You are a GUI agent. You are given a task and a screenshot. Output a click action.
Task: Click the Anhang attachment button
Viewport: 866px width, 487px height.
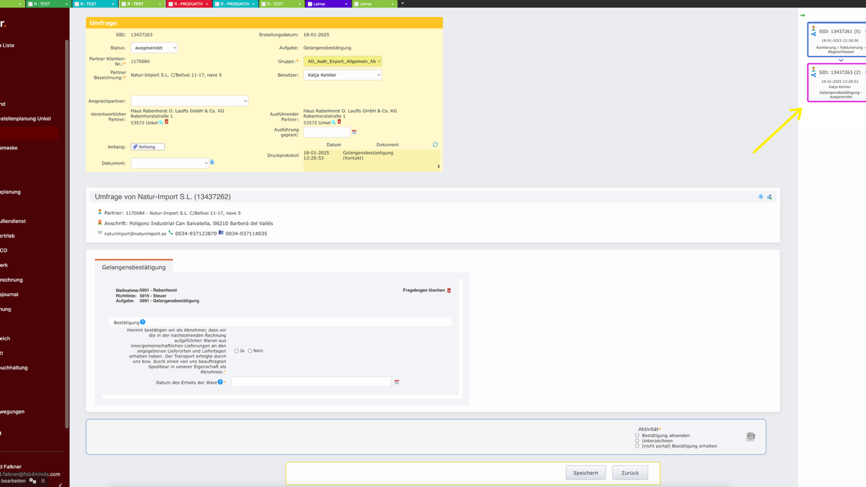pyautogui.click(x=147, y=147)
